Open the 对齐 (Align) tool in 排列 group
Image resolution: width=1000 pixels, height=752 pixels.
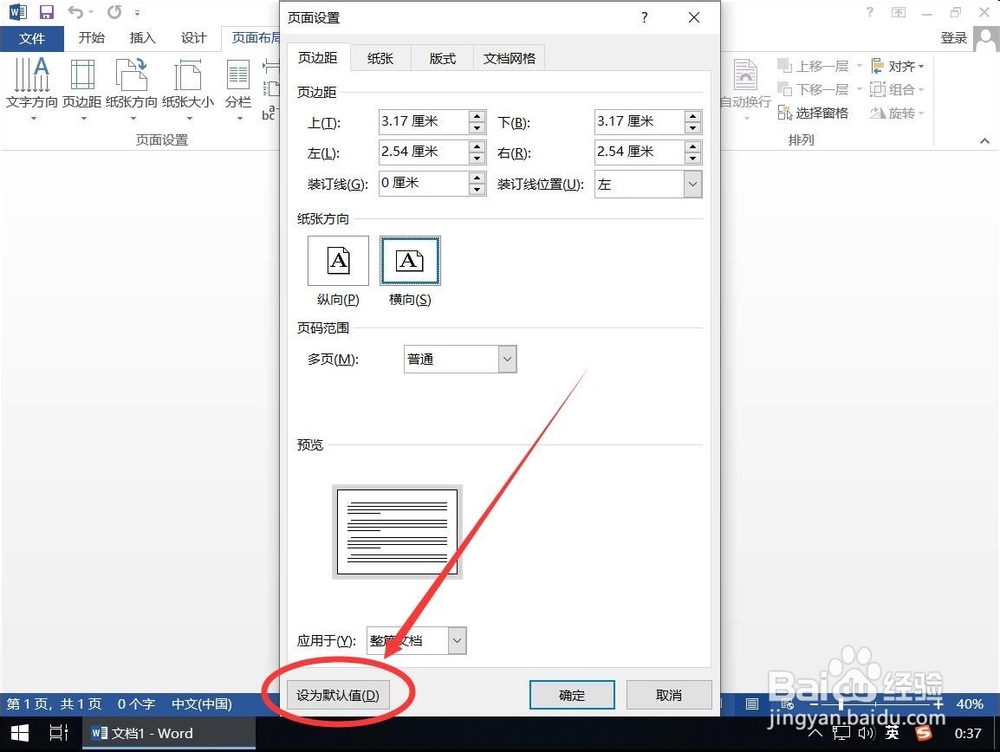897,65
